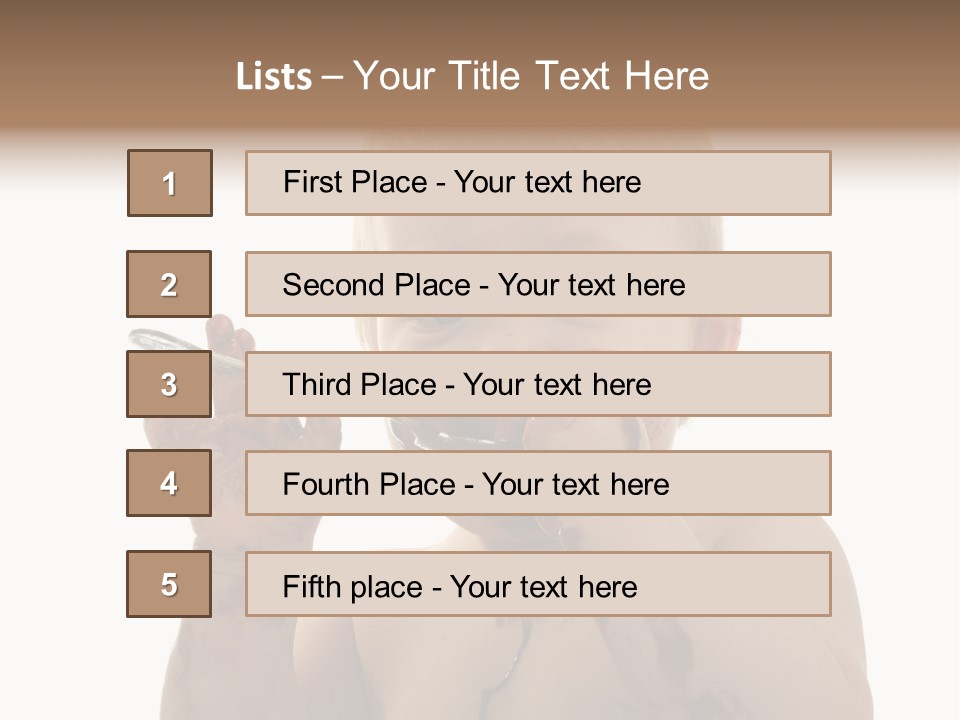Click the number 1 box
960x720 pixels.
pos(169,183)
